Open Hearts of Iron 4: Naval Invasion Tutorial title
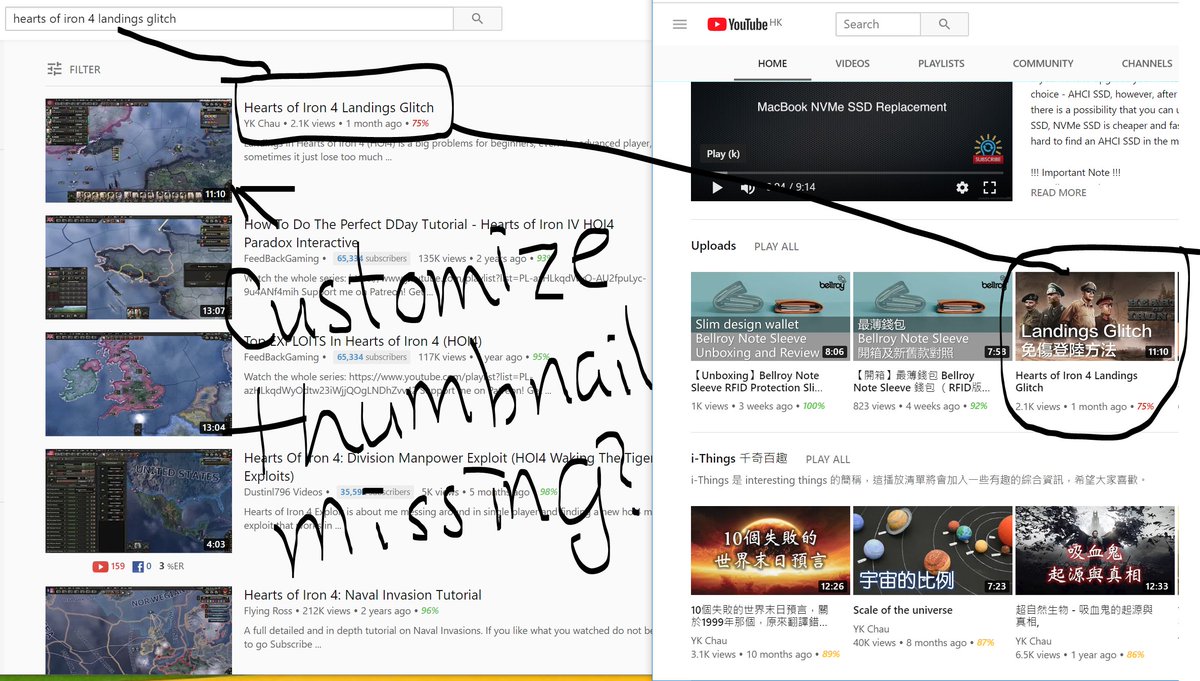The image size is (1200, 681). coord(363,595)
